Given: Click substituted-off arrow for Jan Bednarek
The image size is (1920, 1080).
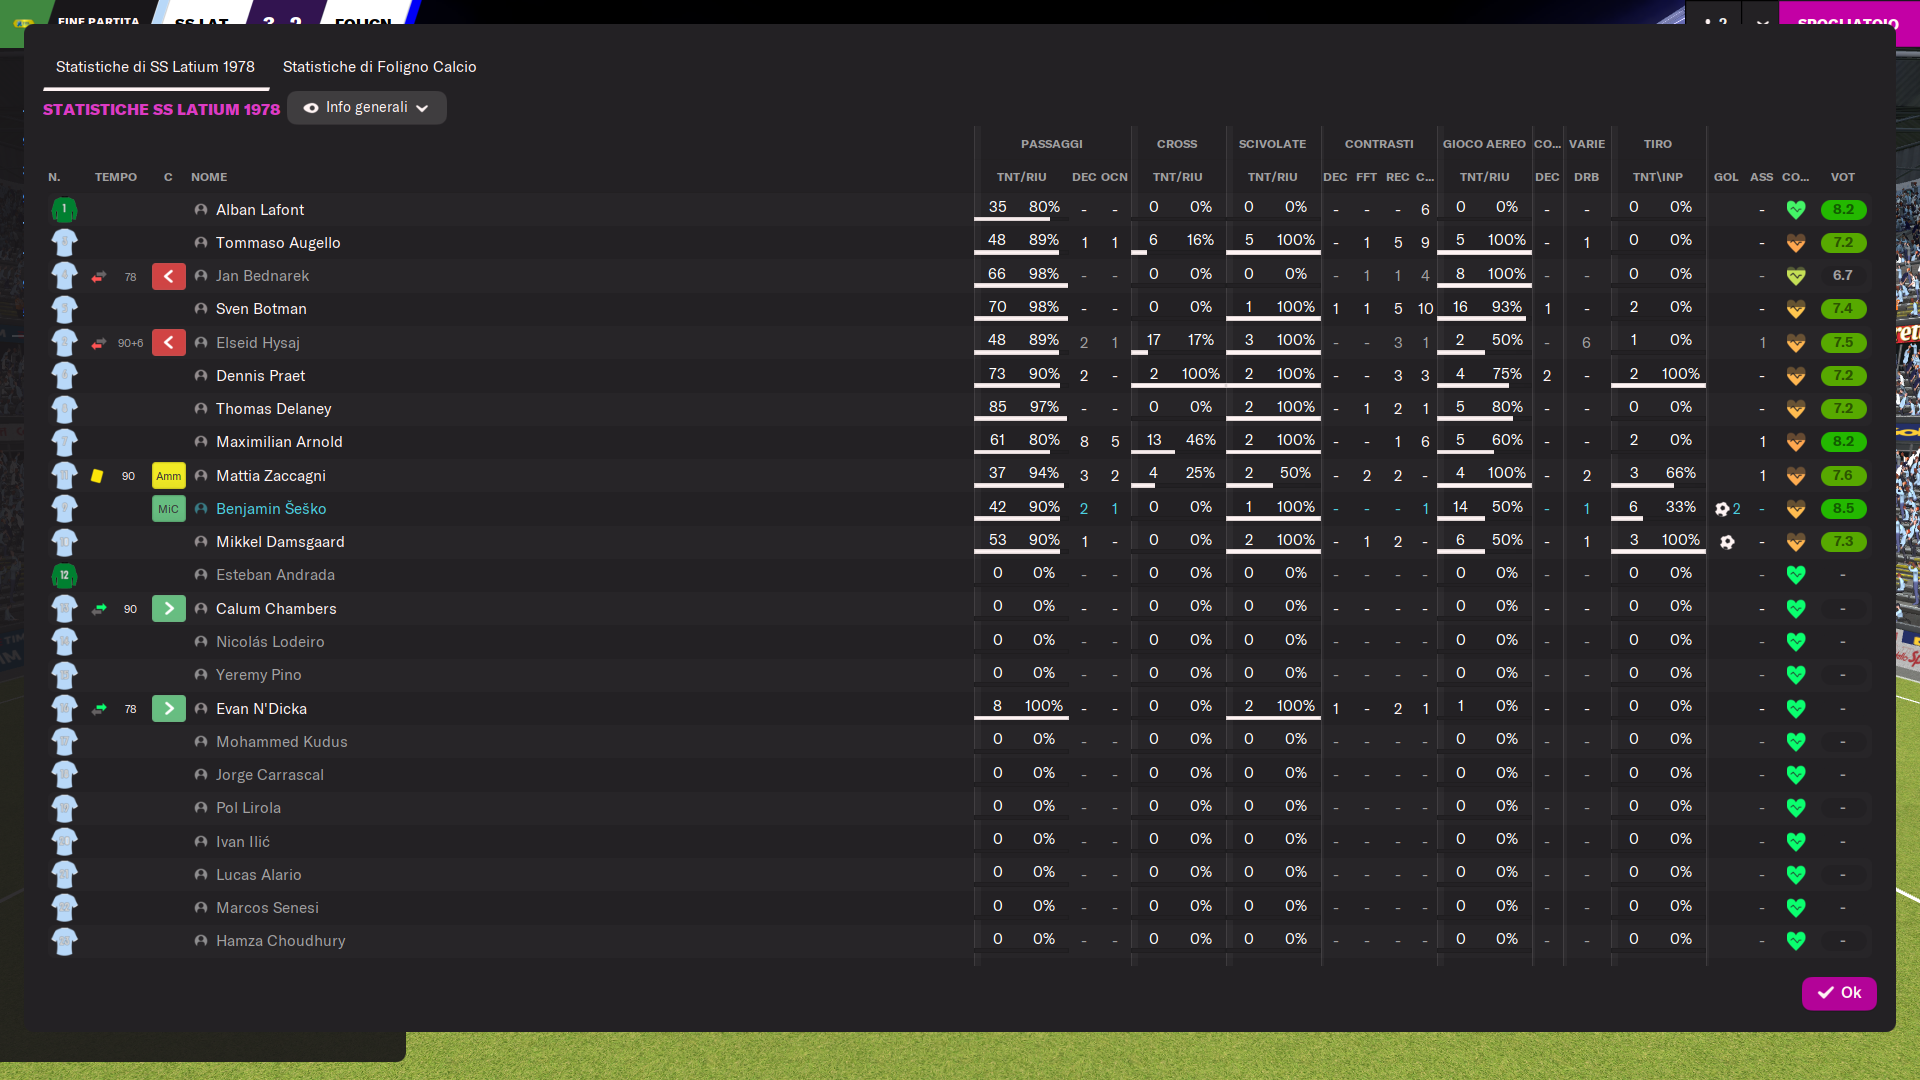Looking at the screenshot, I should coord(169,276).
